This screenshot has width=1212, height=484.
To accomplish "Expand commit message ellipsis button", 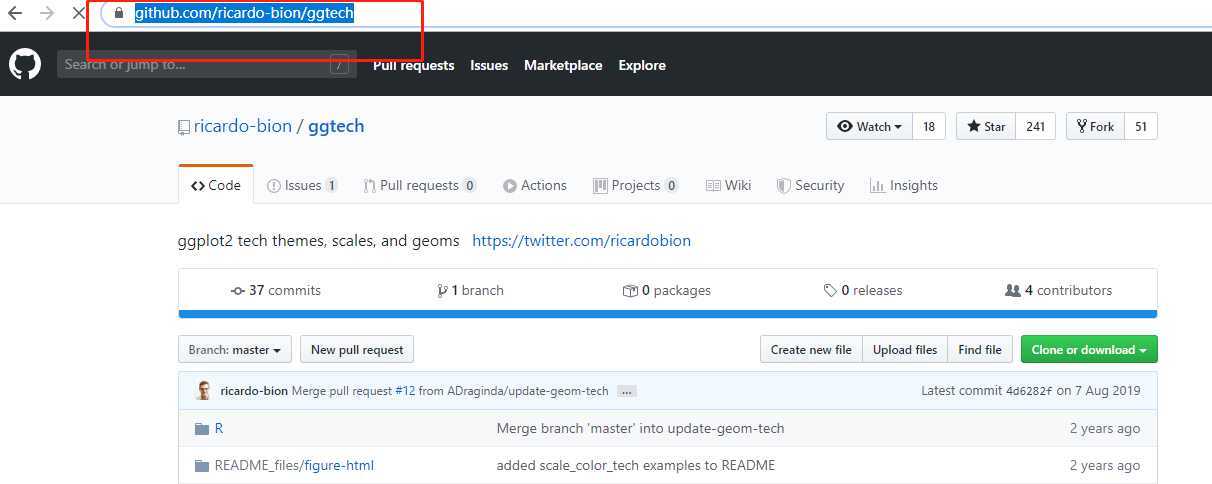I will tap(627, 391).
